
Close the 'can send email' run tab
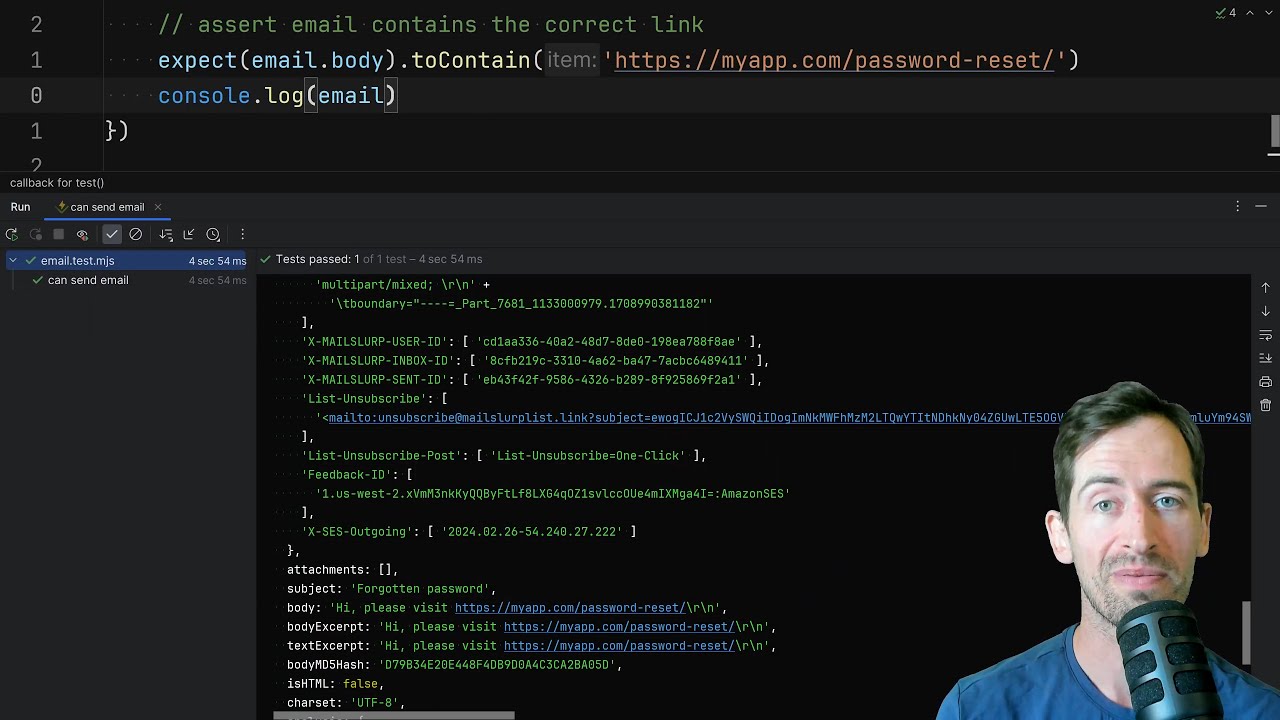(x=157, y=207)
